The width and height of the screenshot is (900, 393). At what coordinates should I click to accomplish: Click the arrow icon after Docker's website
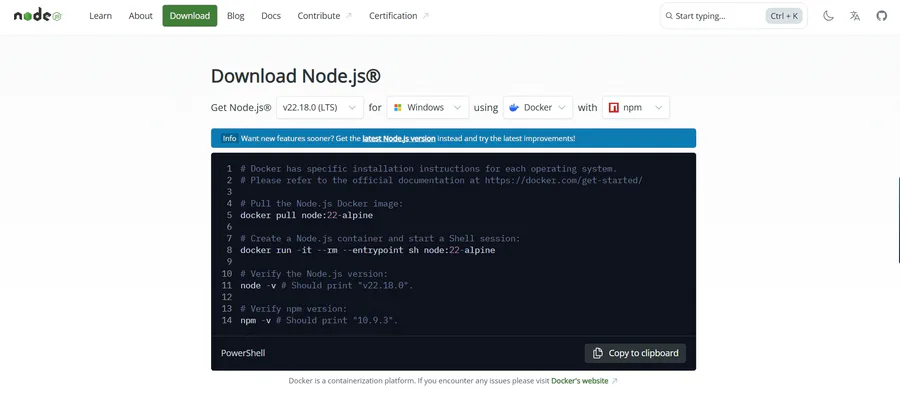615,380
